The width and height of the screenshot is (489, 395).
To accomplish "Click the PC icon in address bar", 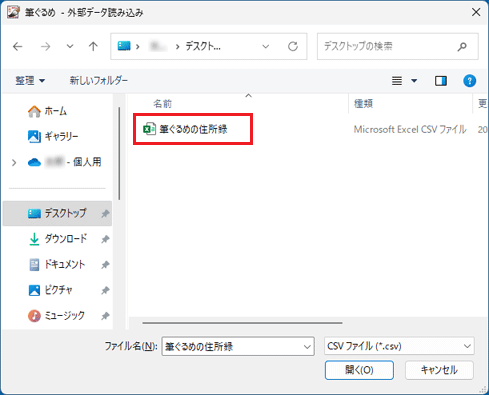I will [124, 46].
